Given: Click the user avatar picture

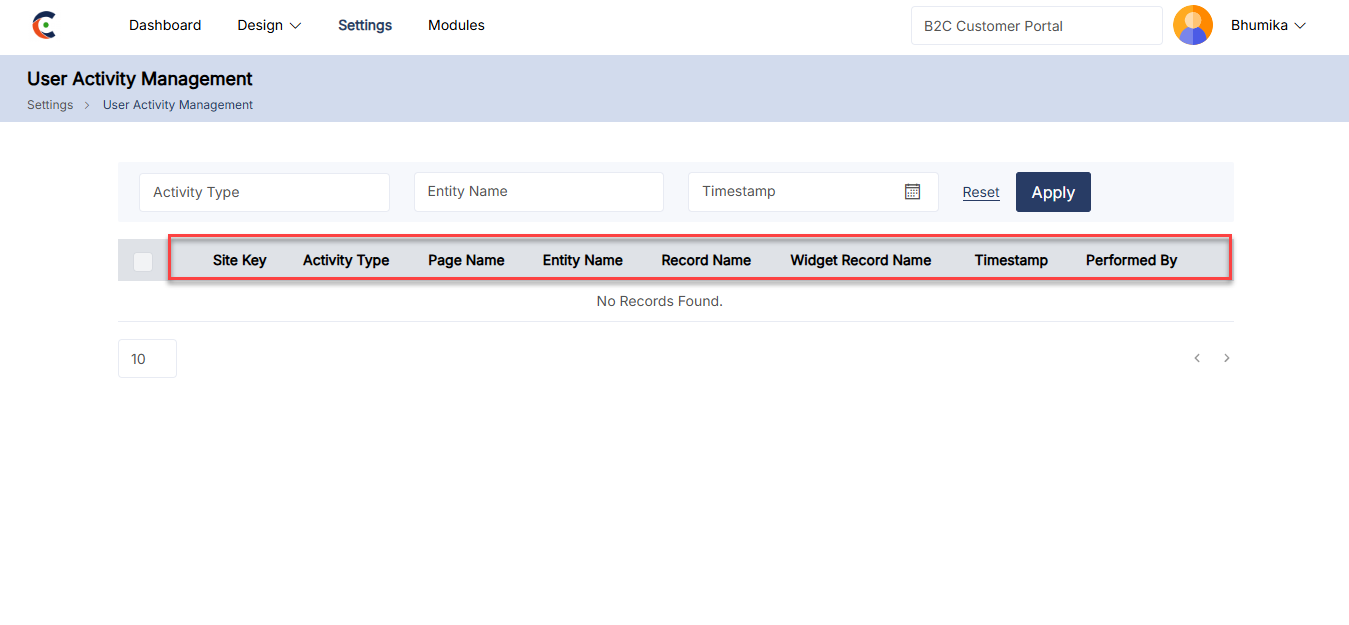Looking at the screenshot, I should (x=1192, y=26).
